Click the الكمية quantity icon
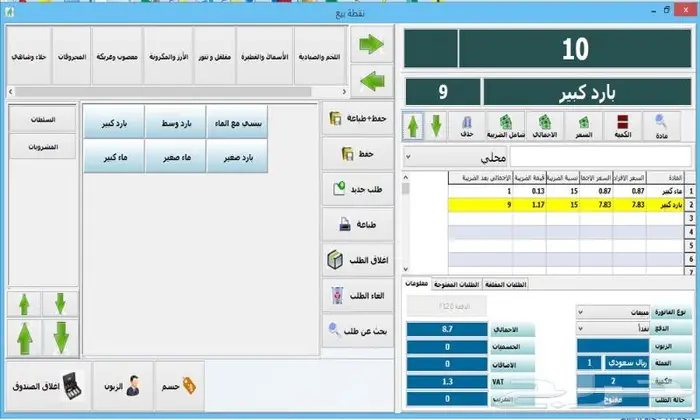Screen dimensions: 700x420 (x=622, y=126)
